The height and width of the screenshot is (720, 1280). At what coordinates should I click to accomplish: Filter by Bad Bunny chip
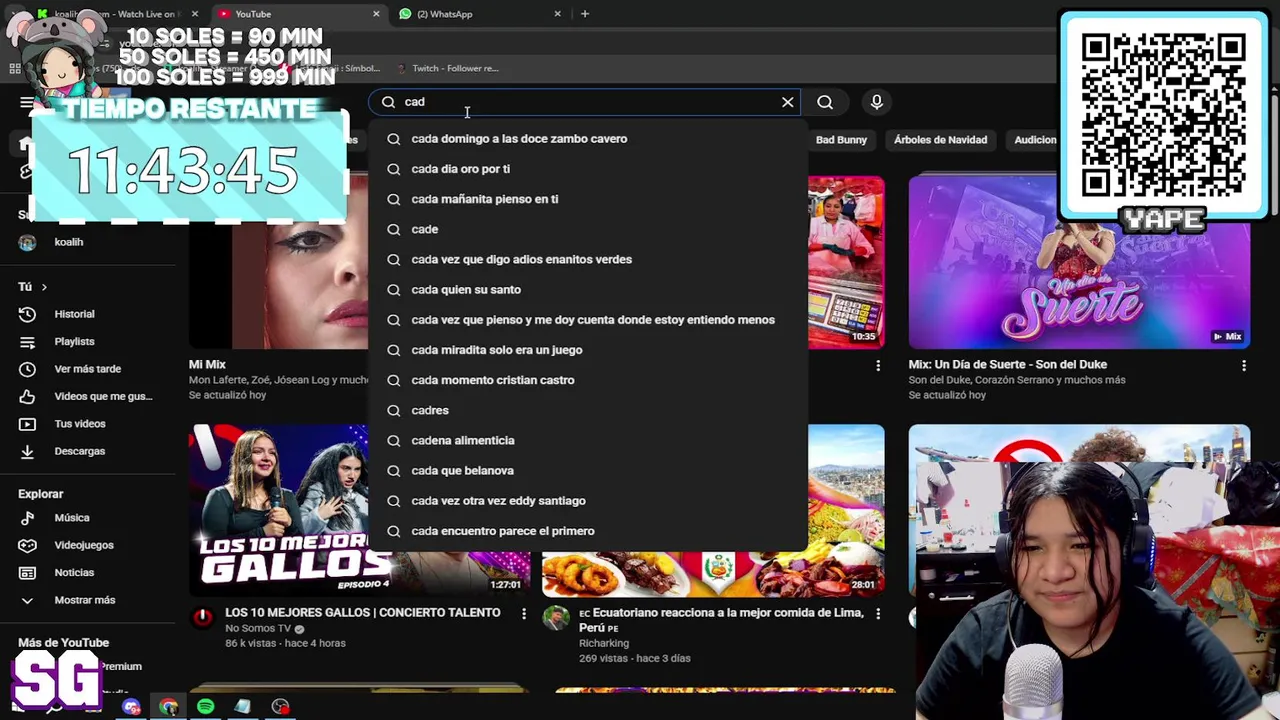(x=841, y=140)
